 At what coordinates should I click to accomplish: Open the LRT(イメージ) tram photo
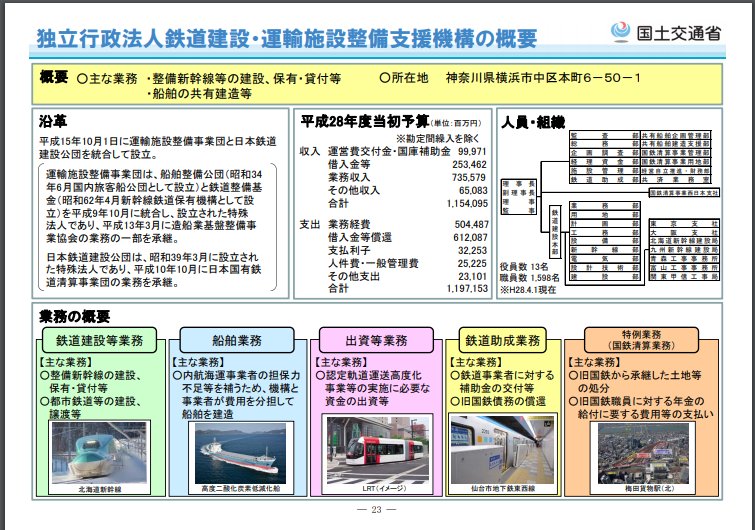378,450
